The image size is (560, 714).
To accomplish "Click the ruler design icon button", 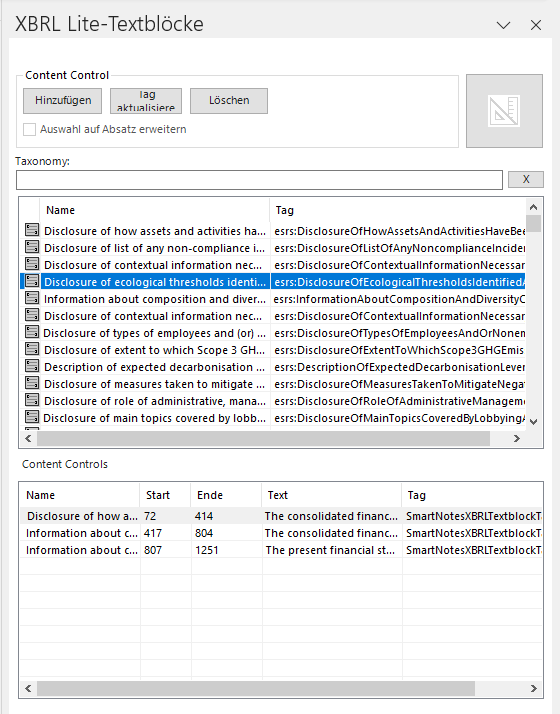I will point(504,111).
